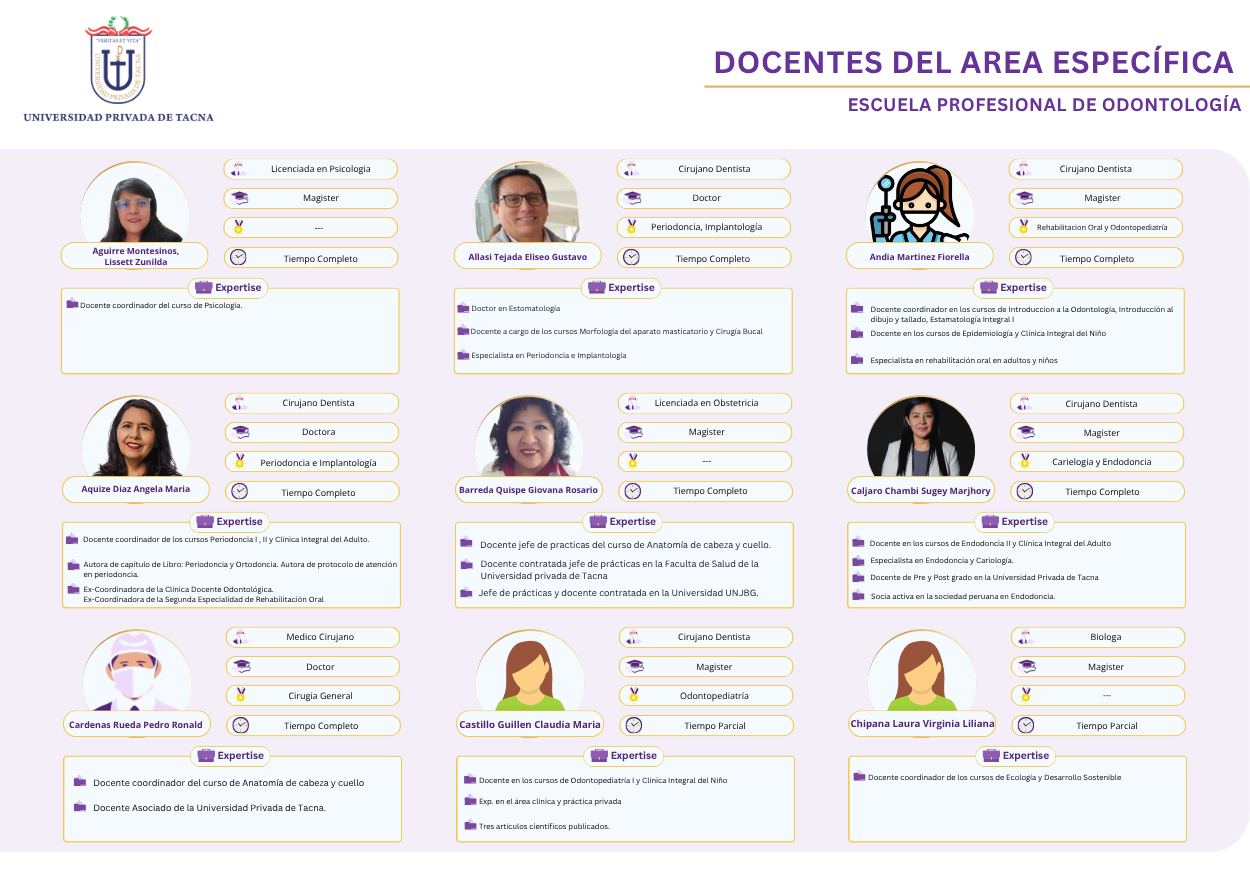Click the Escuela Profesional de Odontología subtitle
Image resolution: width=1250 pixels, height=884 pixels.
[x=1044, y=105]
